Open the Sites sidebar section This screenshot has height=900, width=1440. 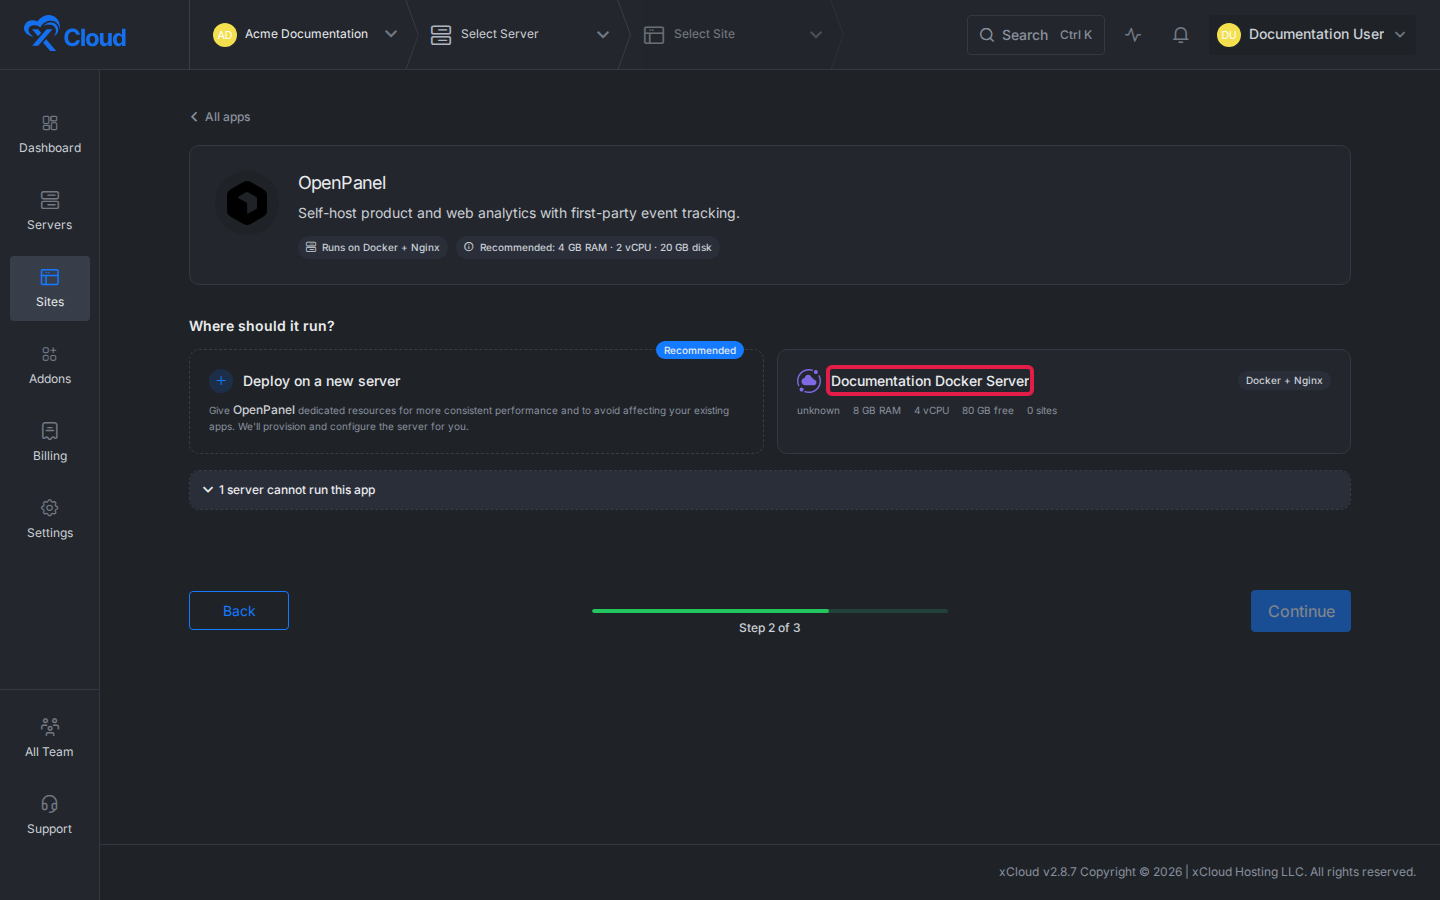tap(50, 288)
